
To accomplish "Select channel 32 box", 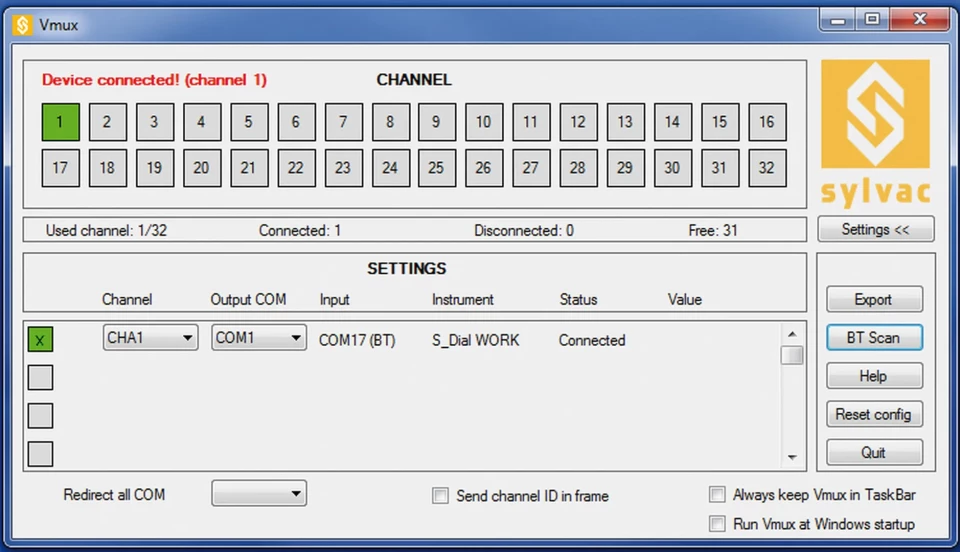I will coord(766,168).
